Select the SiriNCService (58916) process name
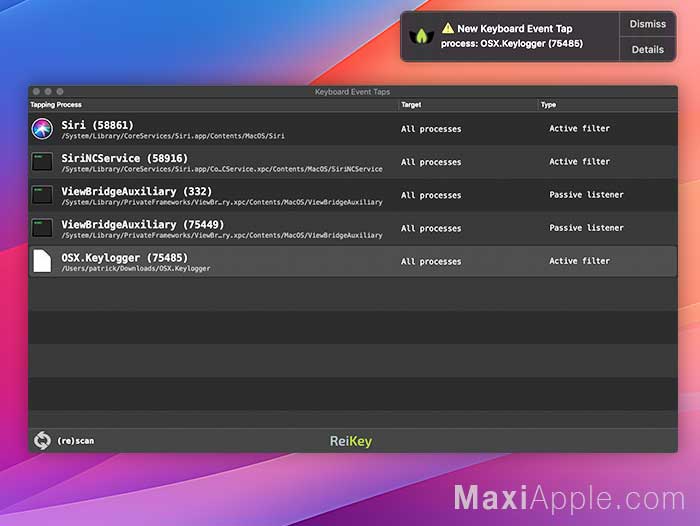The height and width of the screenshot is (526, 700). click(125, 158)
